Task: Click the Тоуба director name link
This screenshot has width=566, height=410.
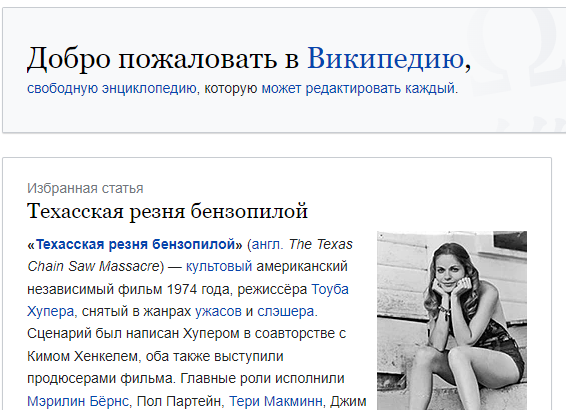Action: pyautogui.click(x=330, y=289)
